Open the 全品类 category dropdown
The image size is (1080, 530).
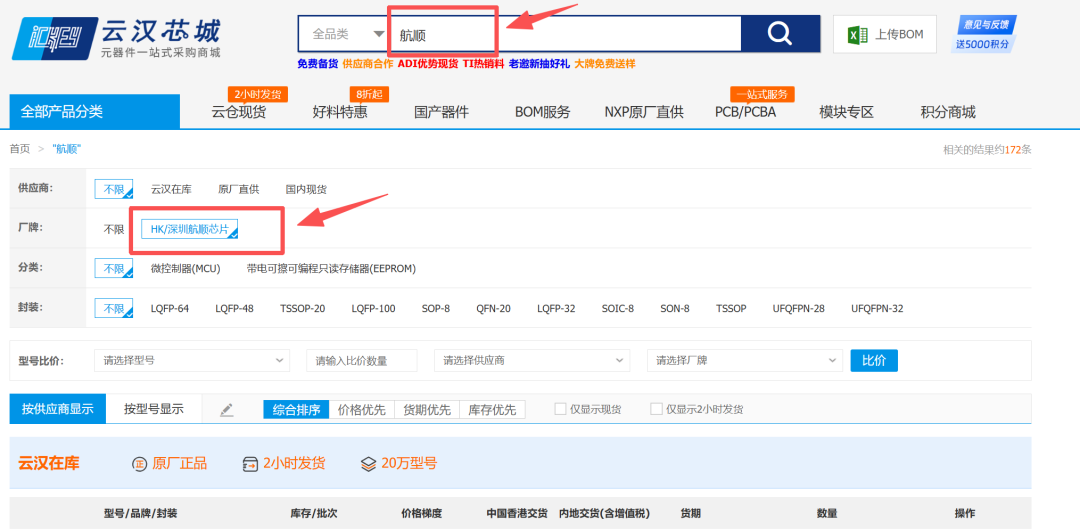point(346,34)
